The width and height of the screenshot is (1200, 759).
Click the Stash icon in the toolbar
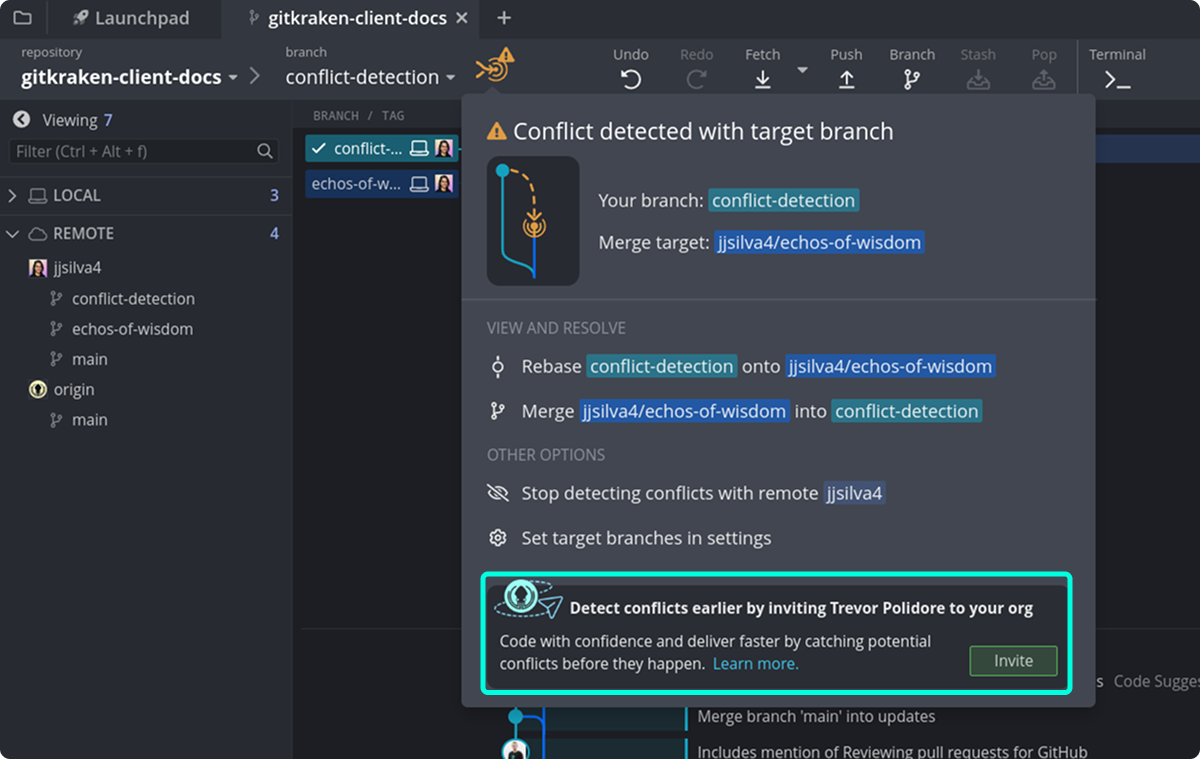978,77
